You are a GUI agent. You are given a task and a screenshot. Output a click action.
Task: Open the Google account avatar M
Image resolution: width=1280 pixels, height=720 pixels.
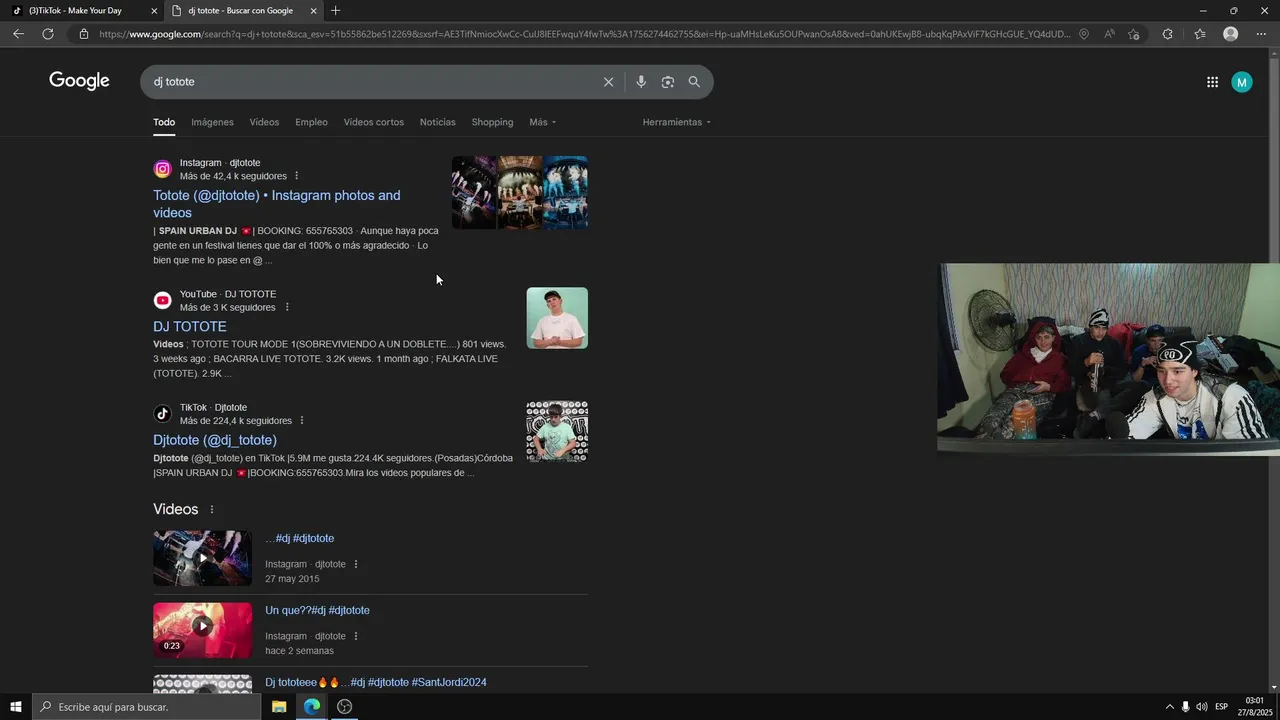point(1242,82)
